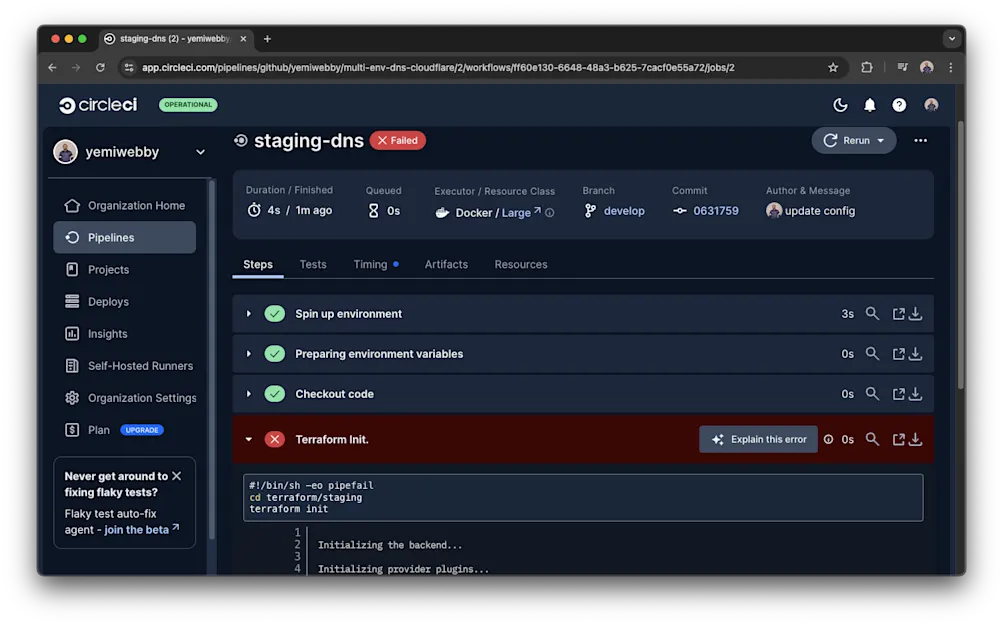Open the Rerun dropdown arrow

point(881,140)
